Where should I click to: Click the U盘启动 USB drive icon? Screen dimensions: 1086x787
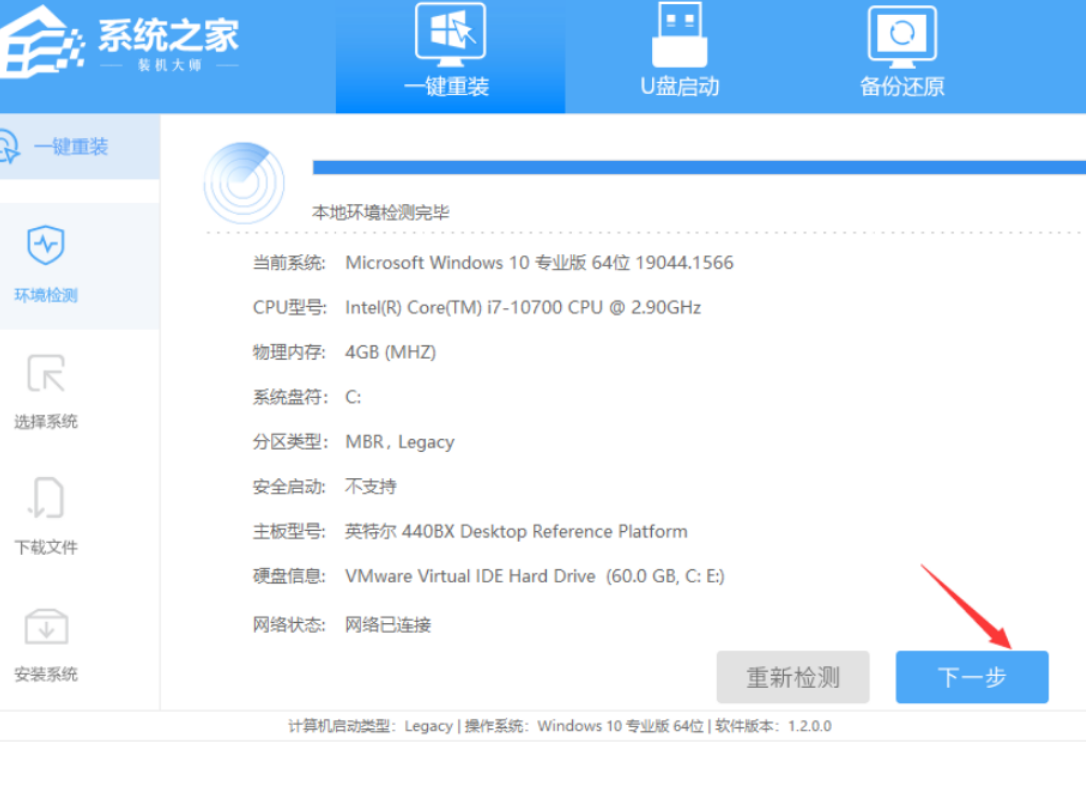pos(679,34)
